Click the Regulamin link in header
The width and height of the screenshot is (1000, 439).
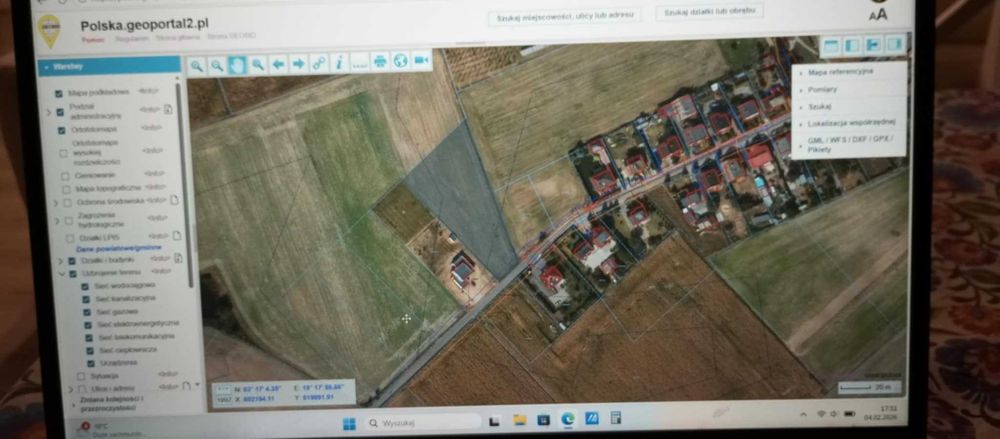131,38
